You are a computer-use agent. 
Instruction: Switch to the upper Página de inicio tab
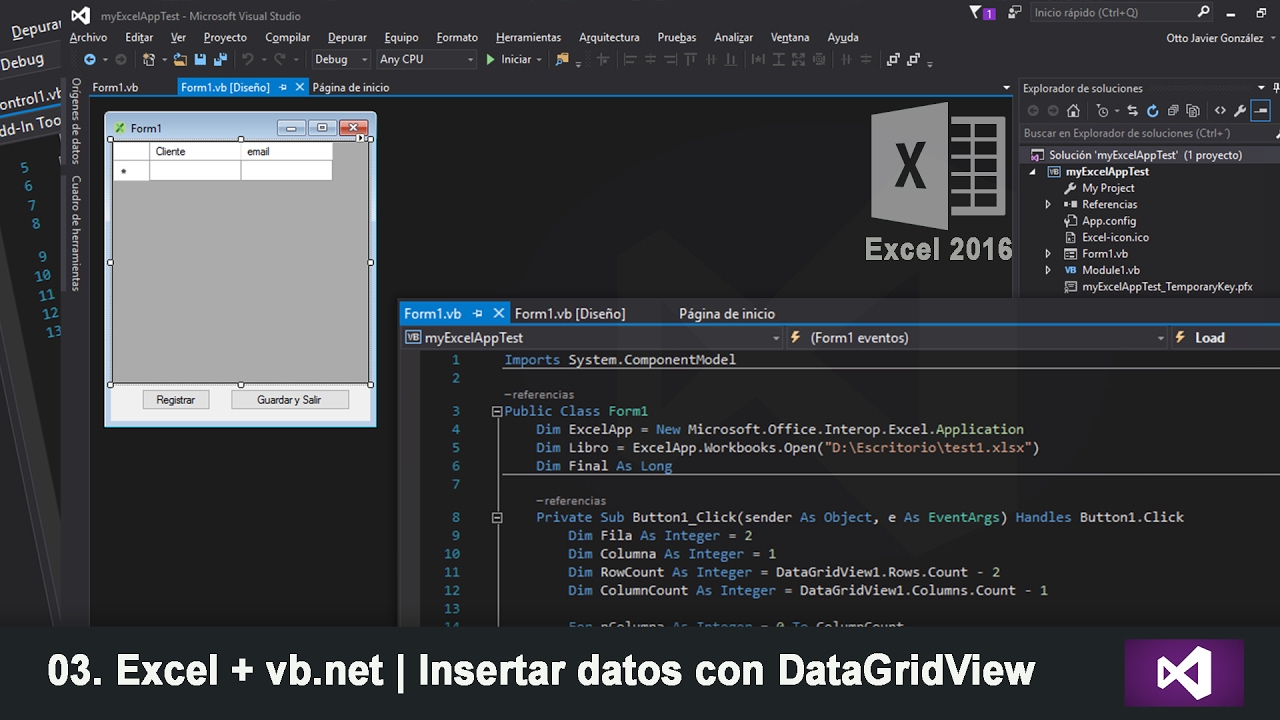[350, 88]
